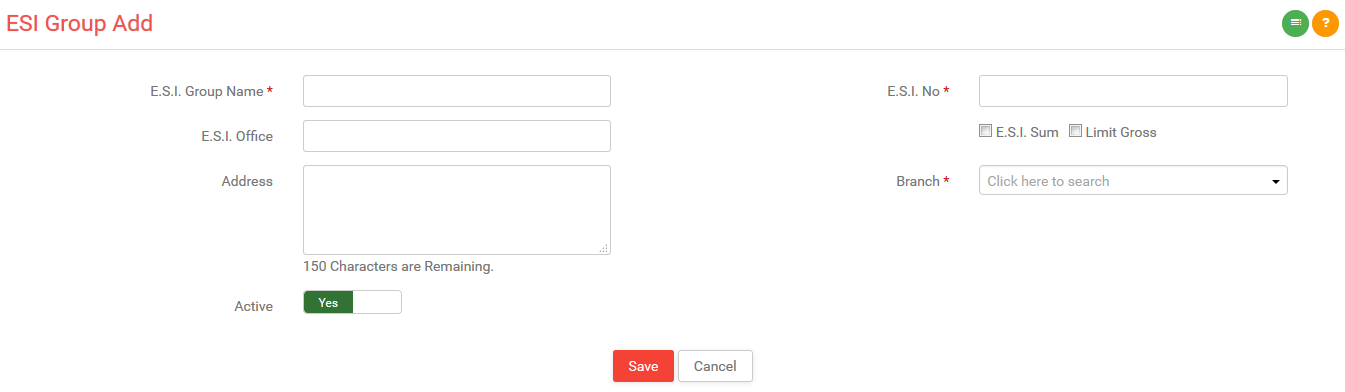Click the ESI Group Add page heading
The image size is (1345, 392).
coord(80,23)
